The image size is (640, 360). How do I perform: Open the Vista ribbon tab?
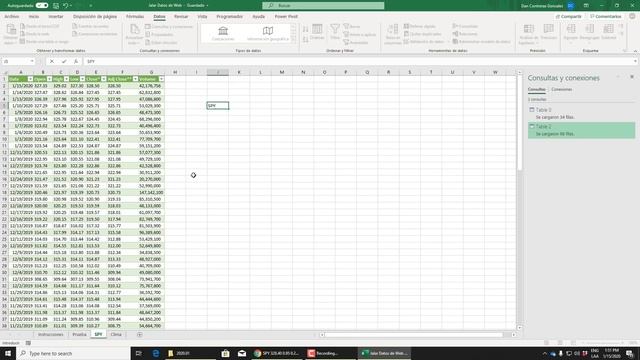(x=202, y=16)
